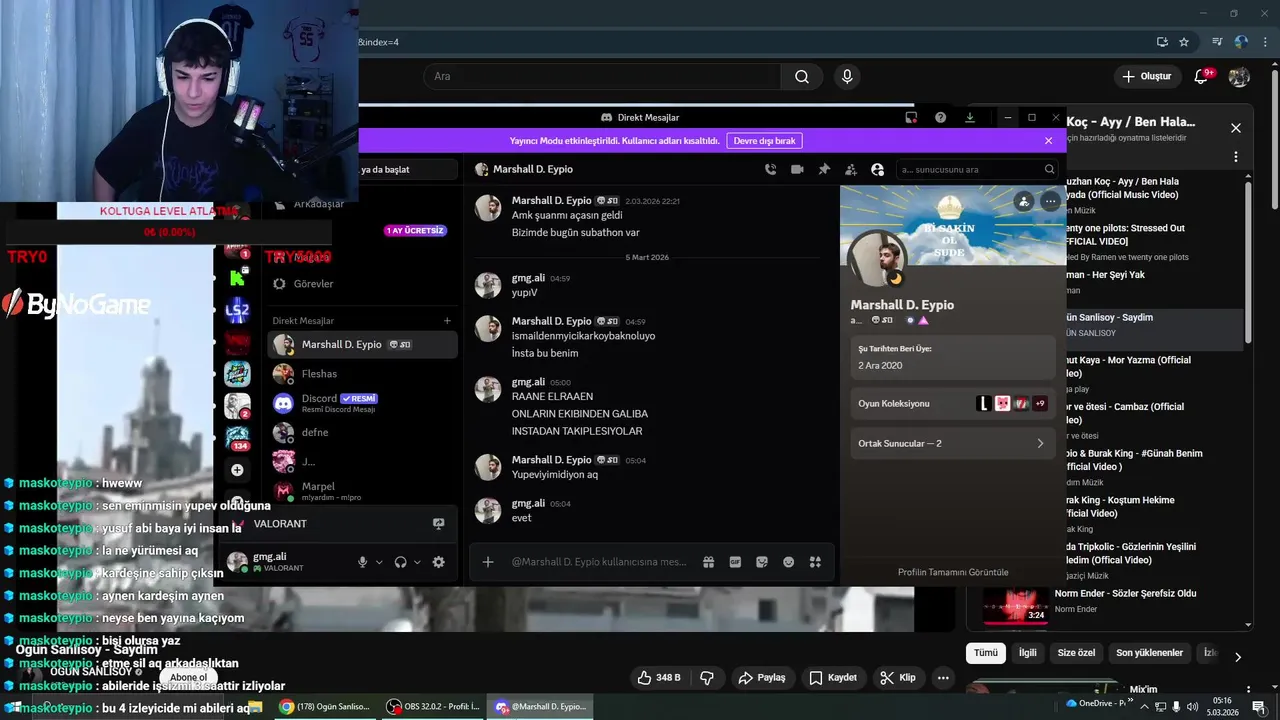Show more filter chips with right arrow
1280x720 pixels.
click(x=1238, y=657)
